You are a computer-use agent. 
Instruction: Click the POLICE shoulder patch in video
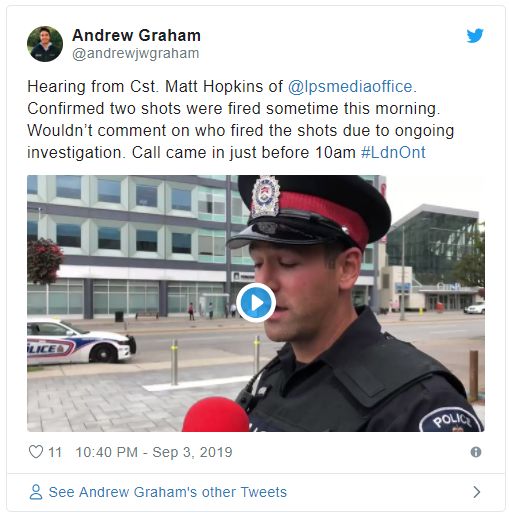point(451,420)
